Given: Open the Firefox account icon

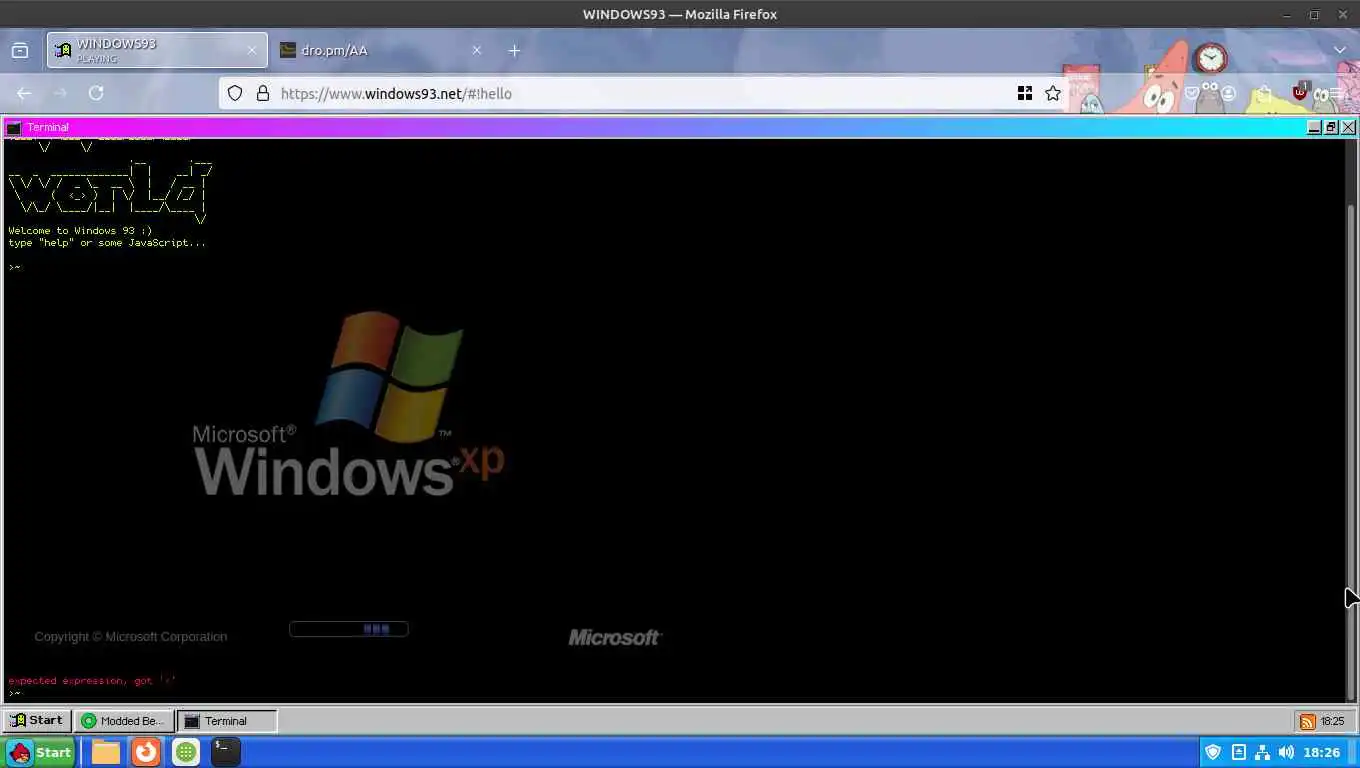Looking at the screenshot, I should pos(1228,93).
